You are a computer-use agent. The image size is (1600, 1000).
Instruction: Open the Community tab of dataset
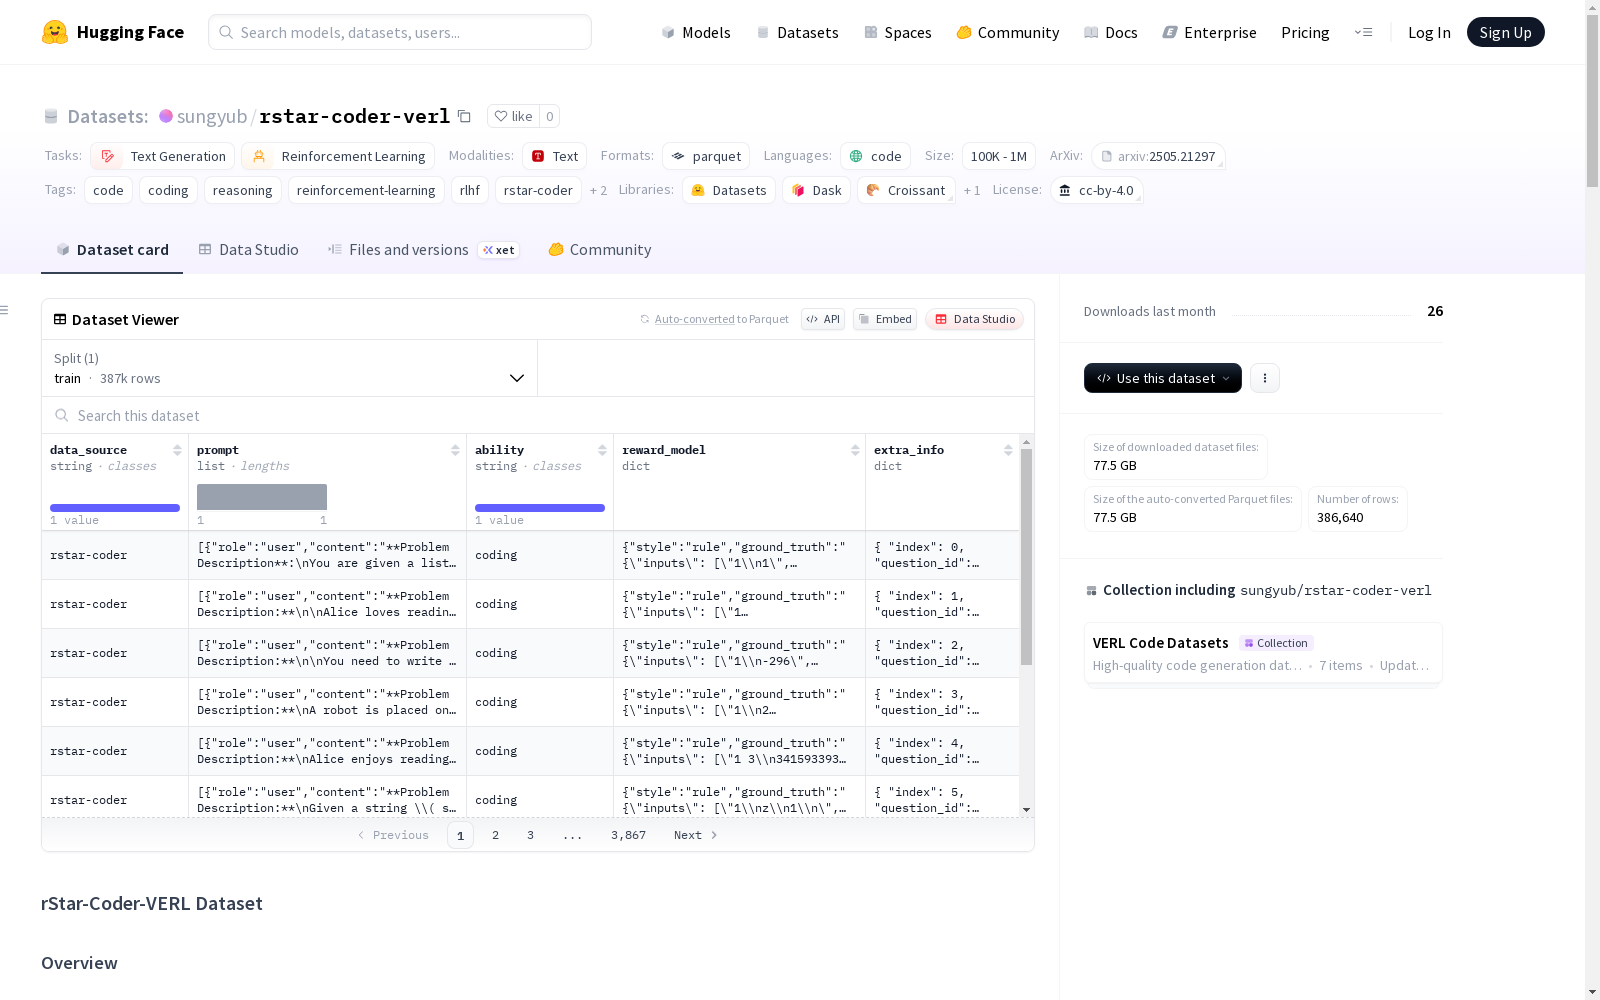click(599, 250)
